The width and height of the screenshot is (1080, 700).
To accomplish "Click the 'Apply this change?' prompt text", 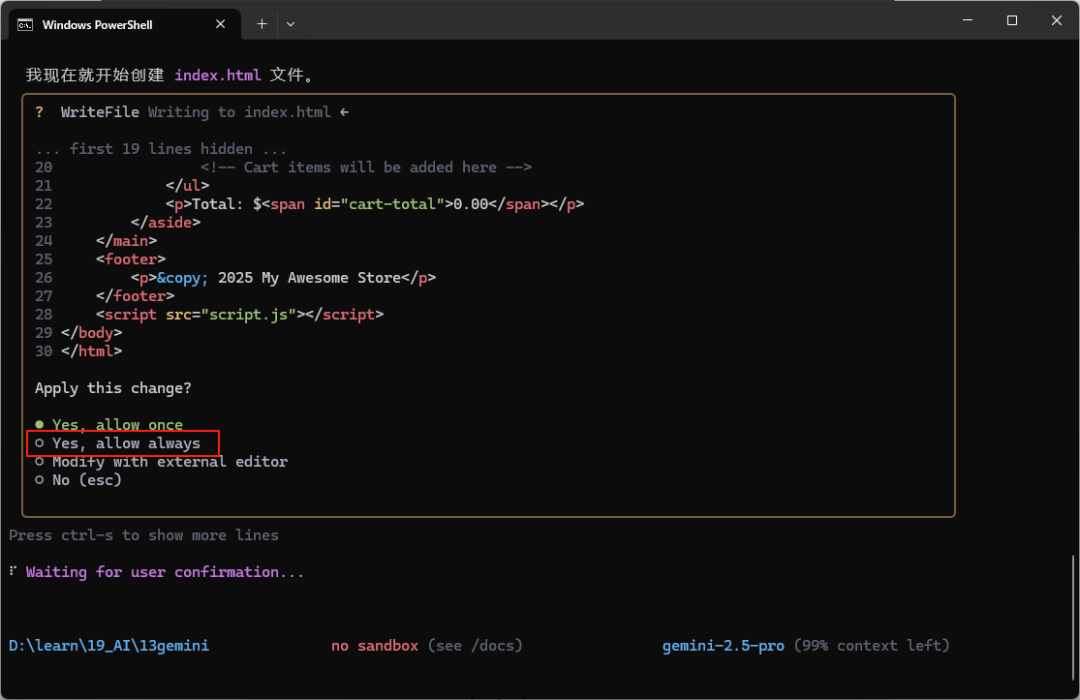I will click(113, 388).
